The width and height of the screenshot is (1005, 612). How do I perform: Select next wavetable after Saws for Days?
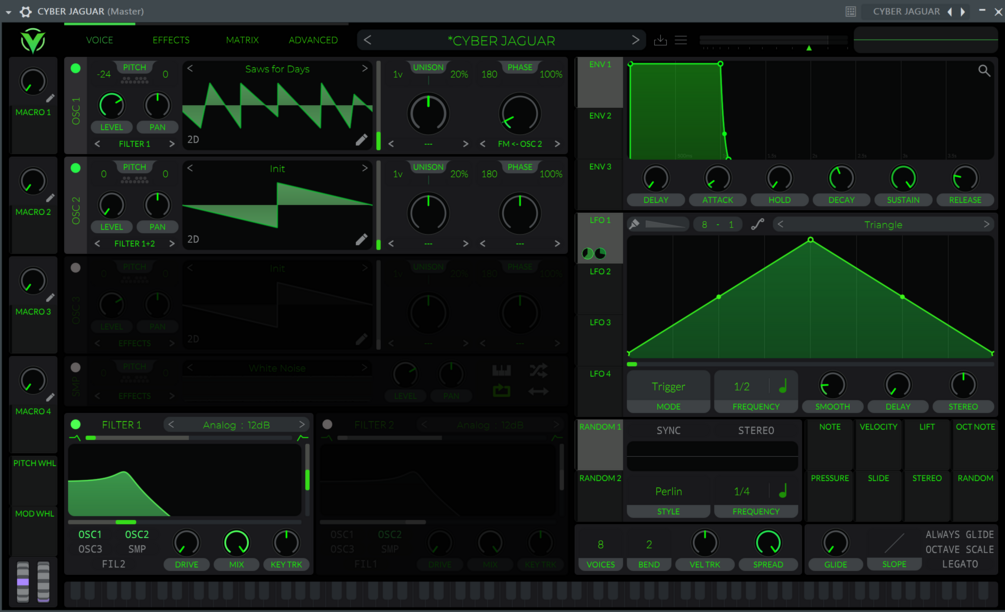point(364,68)
